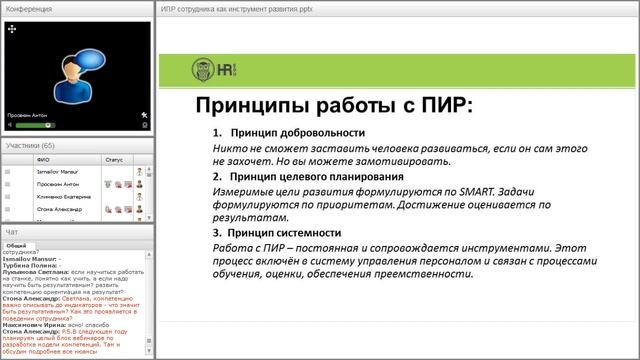Select participant Клименко Екатерина
Screen dimensions: 640x360
(64, 197)
